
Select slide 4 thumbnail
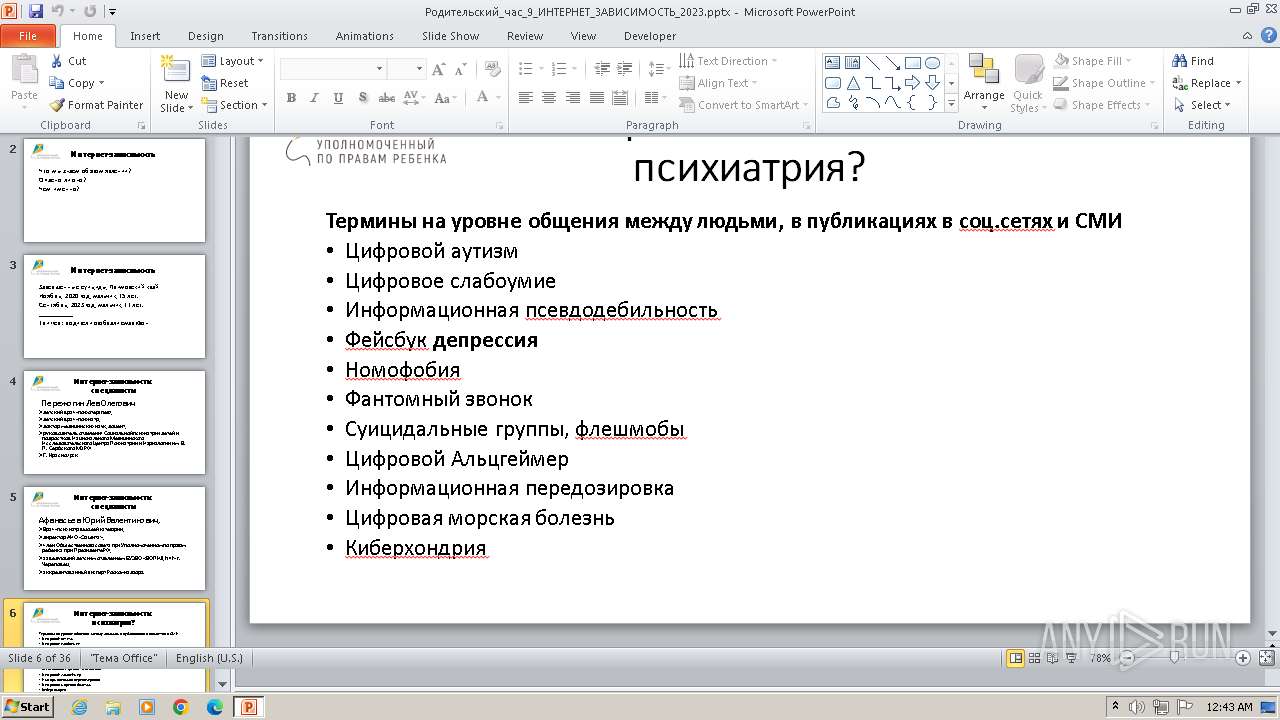114,422
